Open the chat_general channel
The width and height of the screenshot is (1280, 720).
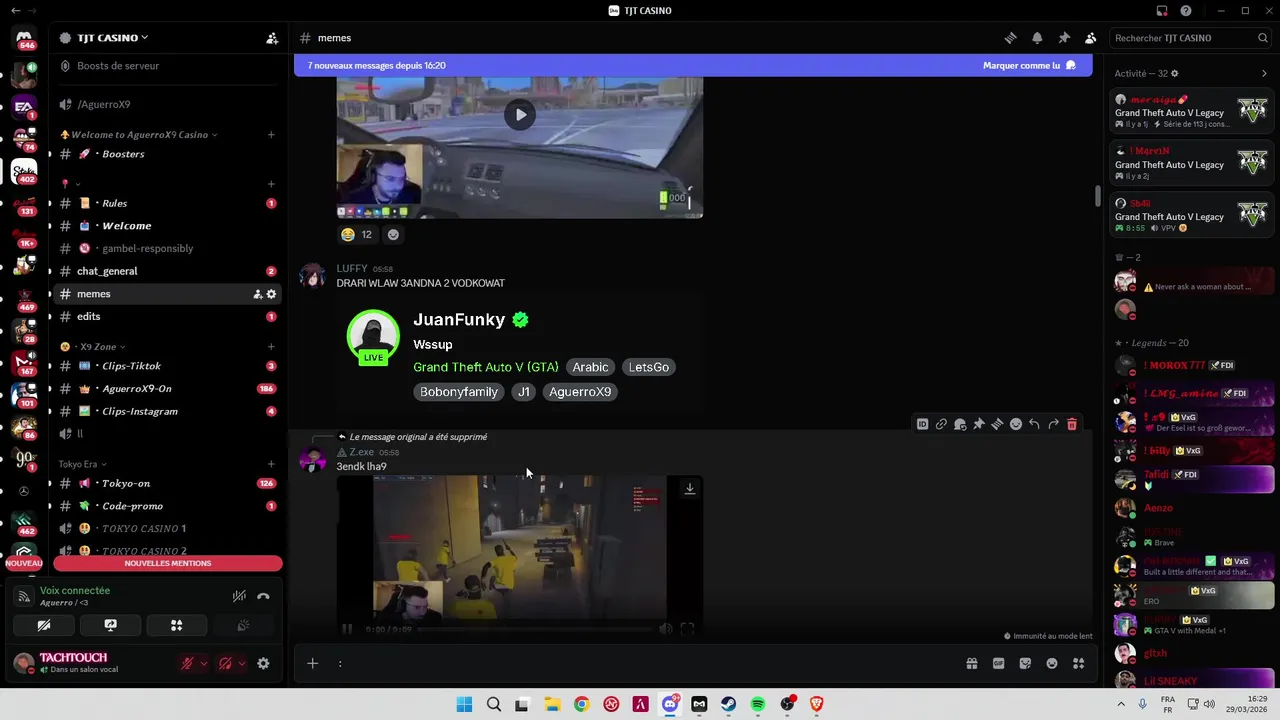pos(167,271)
